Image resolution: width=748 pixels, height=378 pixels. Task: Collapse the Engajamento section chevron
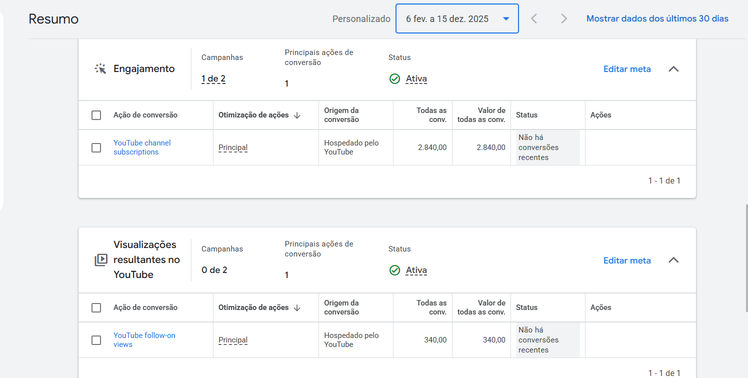[x=673, y=69]
